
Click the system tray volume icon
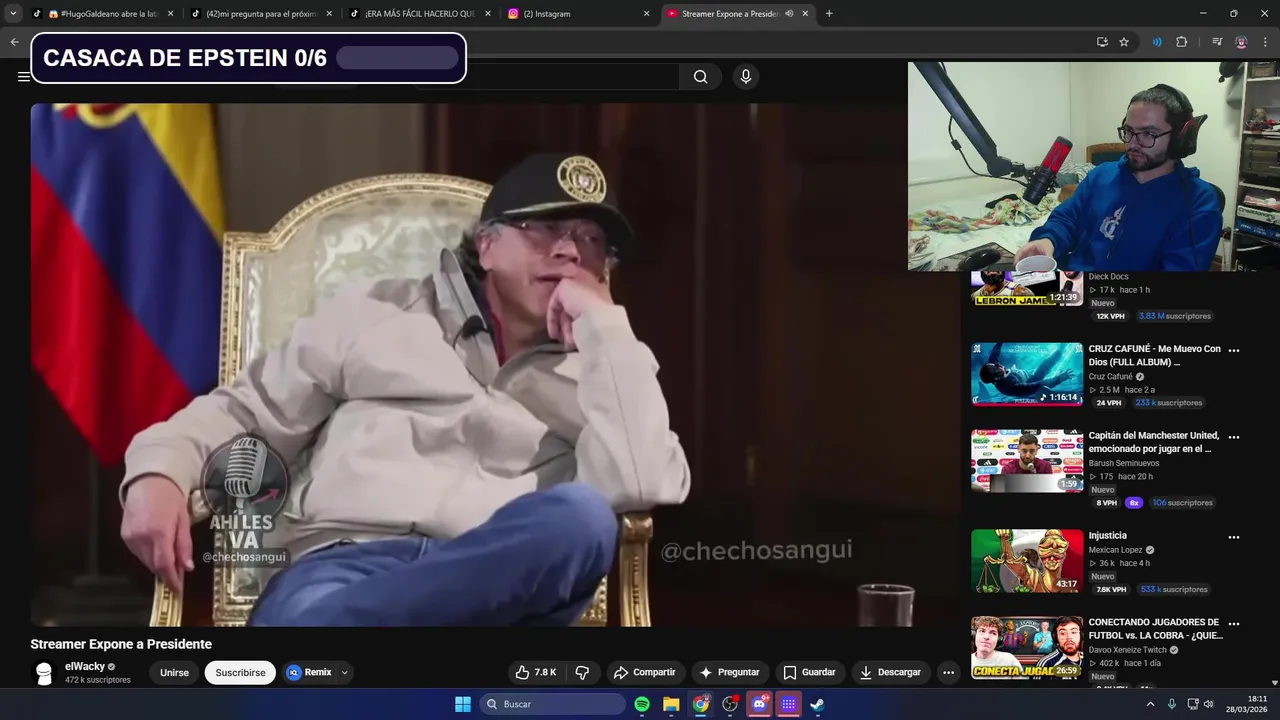point(1208,704)
